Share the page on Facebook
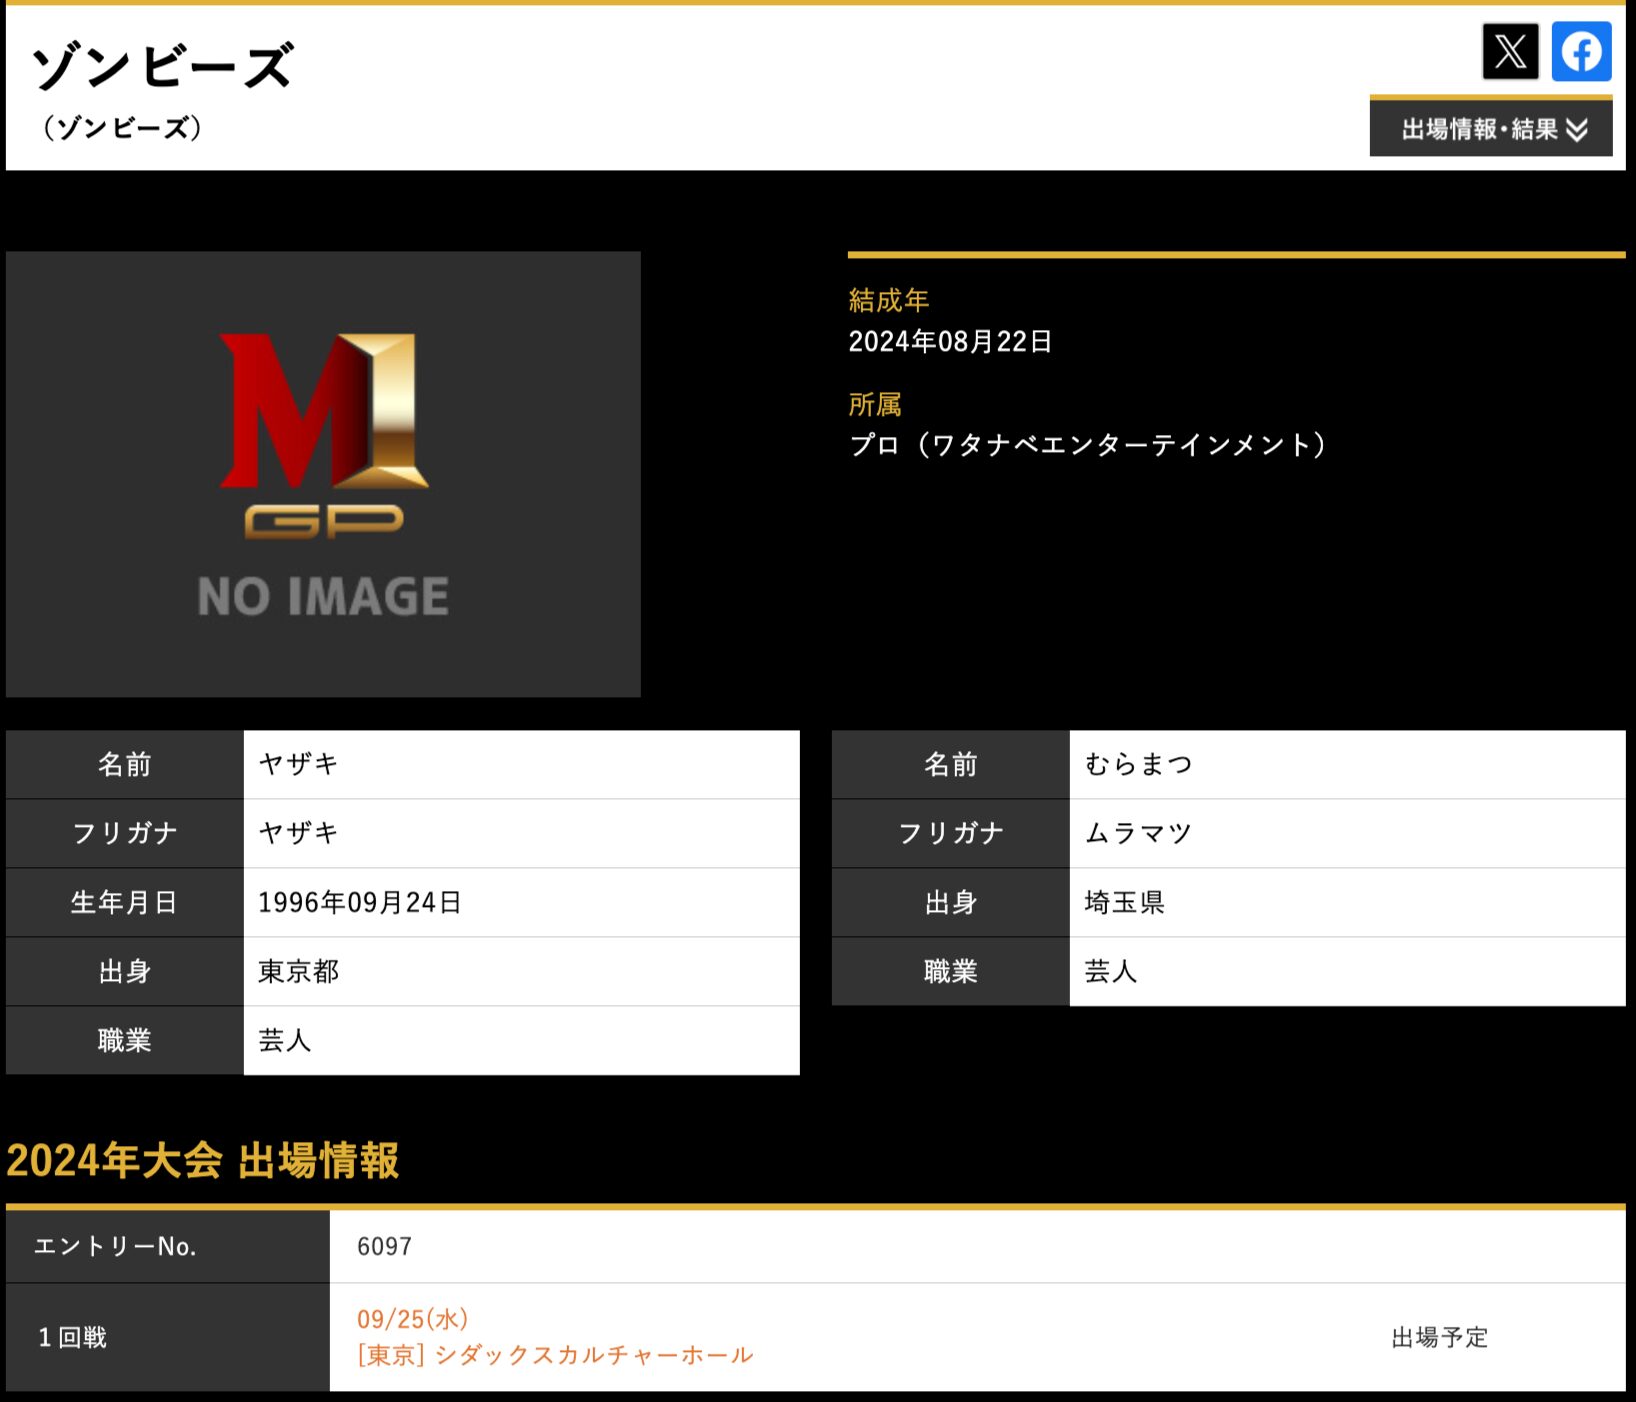This screenshot has width=1636, height=1402. tap(1581, 51)
